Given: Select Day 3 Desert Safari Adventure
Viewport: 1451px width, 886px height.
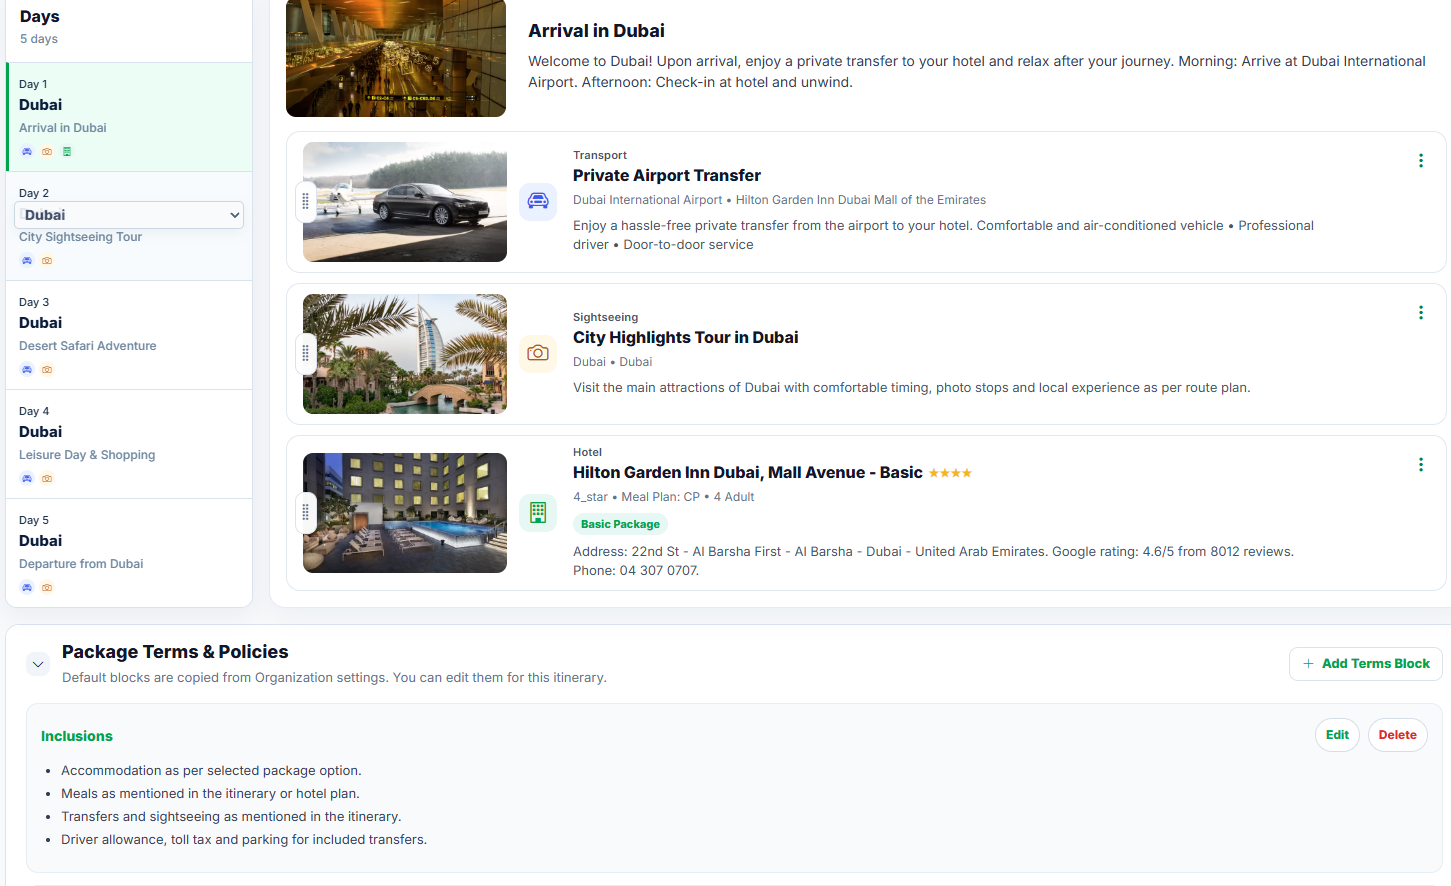Looking at the screenshot, I should [129, 335].
